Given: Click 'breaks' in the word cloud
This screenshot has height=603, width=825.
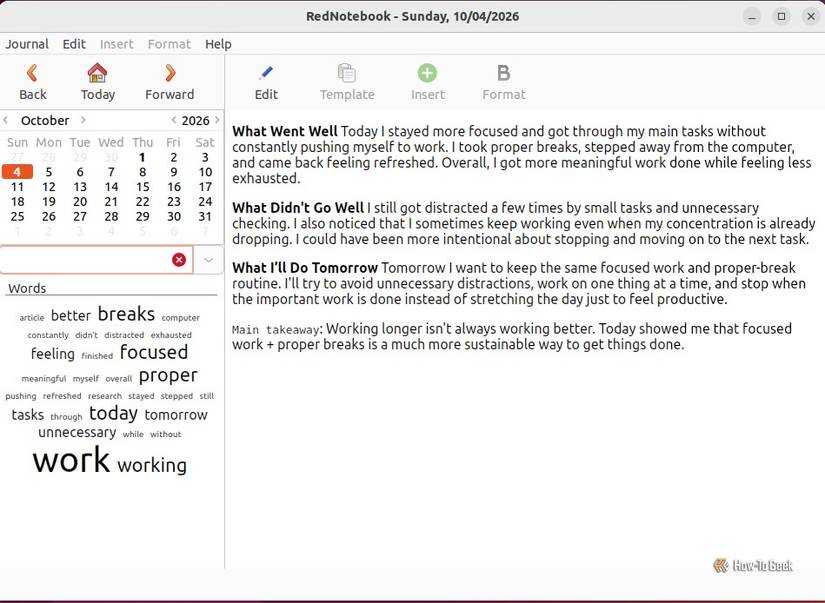Looking at the screenshot, I should coord(126,314).
